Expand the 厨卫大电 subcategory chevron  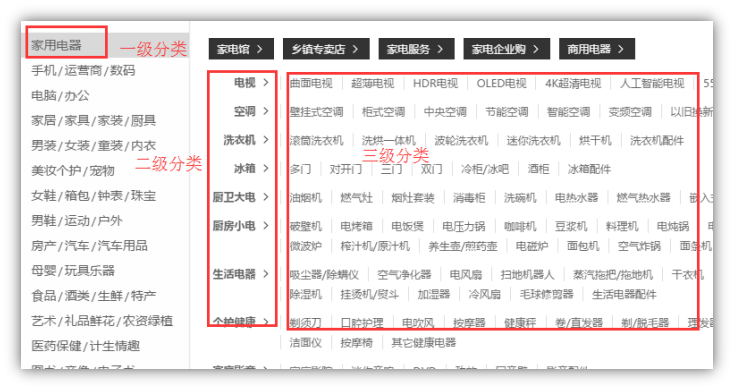(x=266, y=197)
